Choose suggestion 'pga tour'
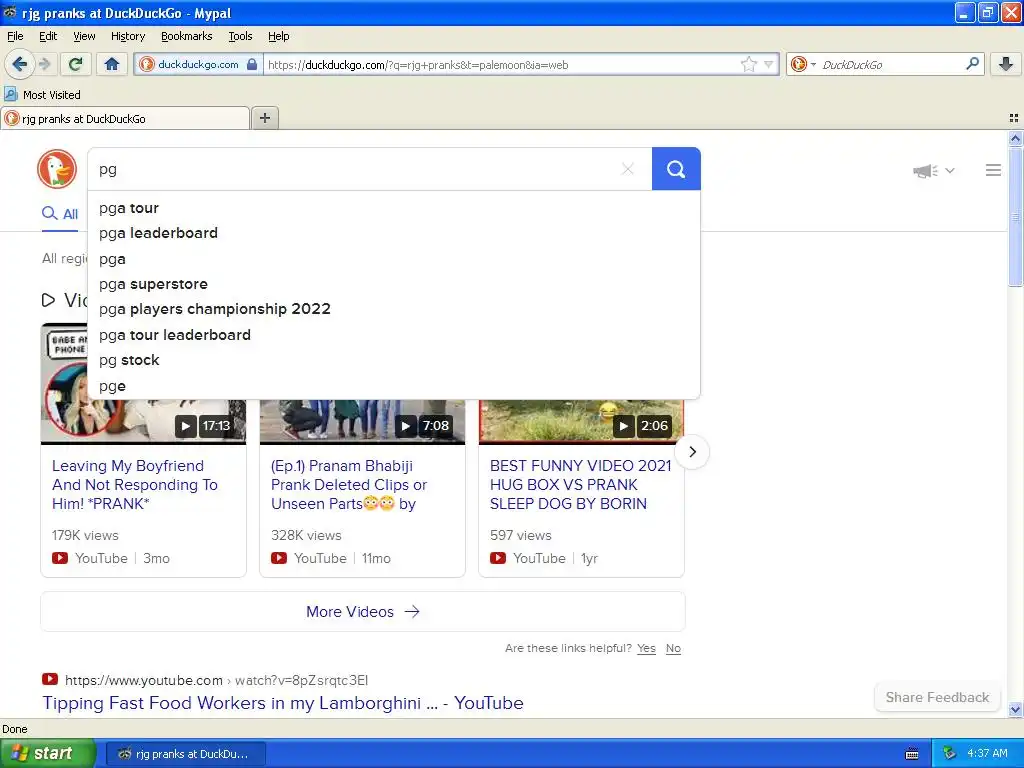The width and height of the screenshot is (1024, 768). point(394,208)
